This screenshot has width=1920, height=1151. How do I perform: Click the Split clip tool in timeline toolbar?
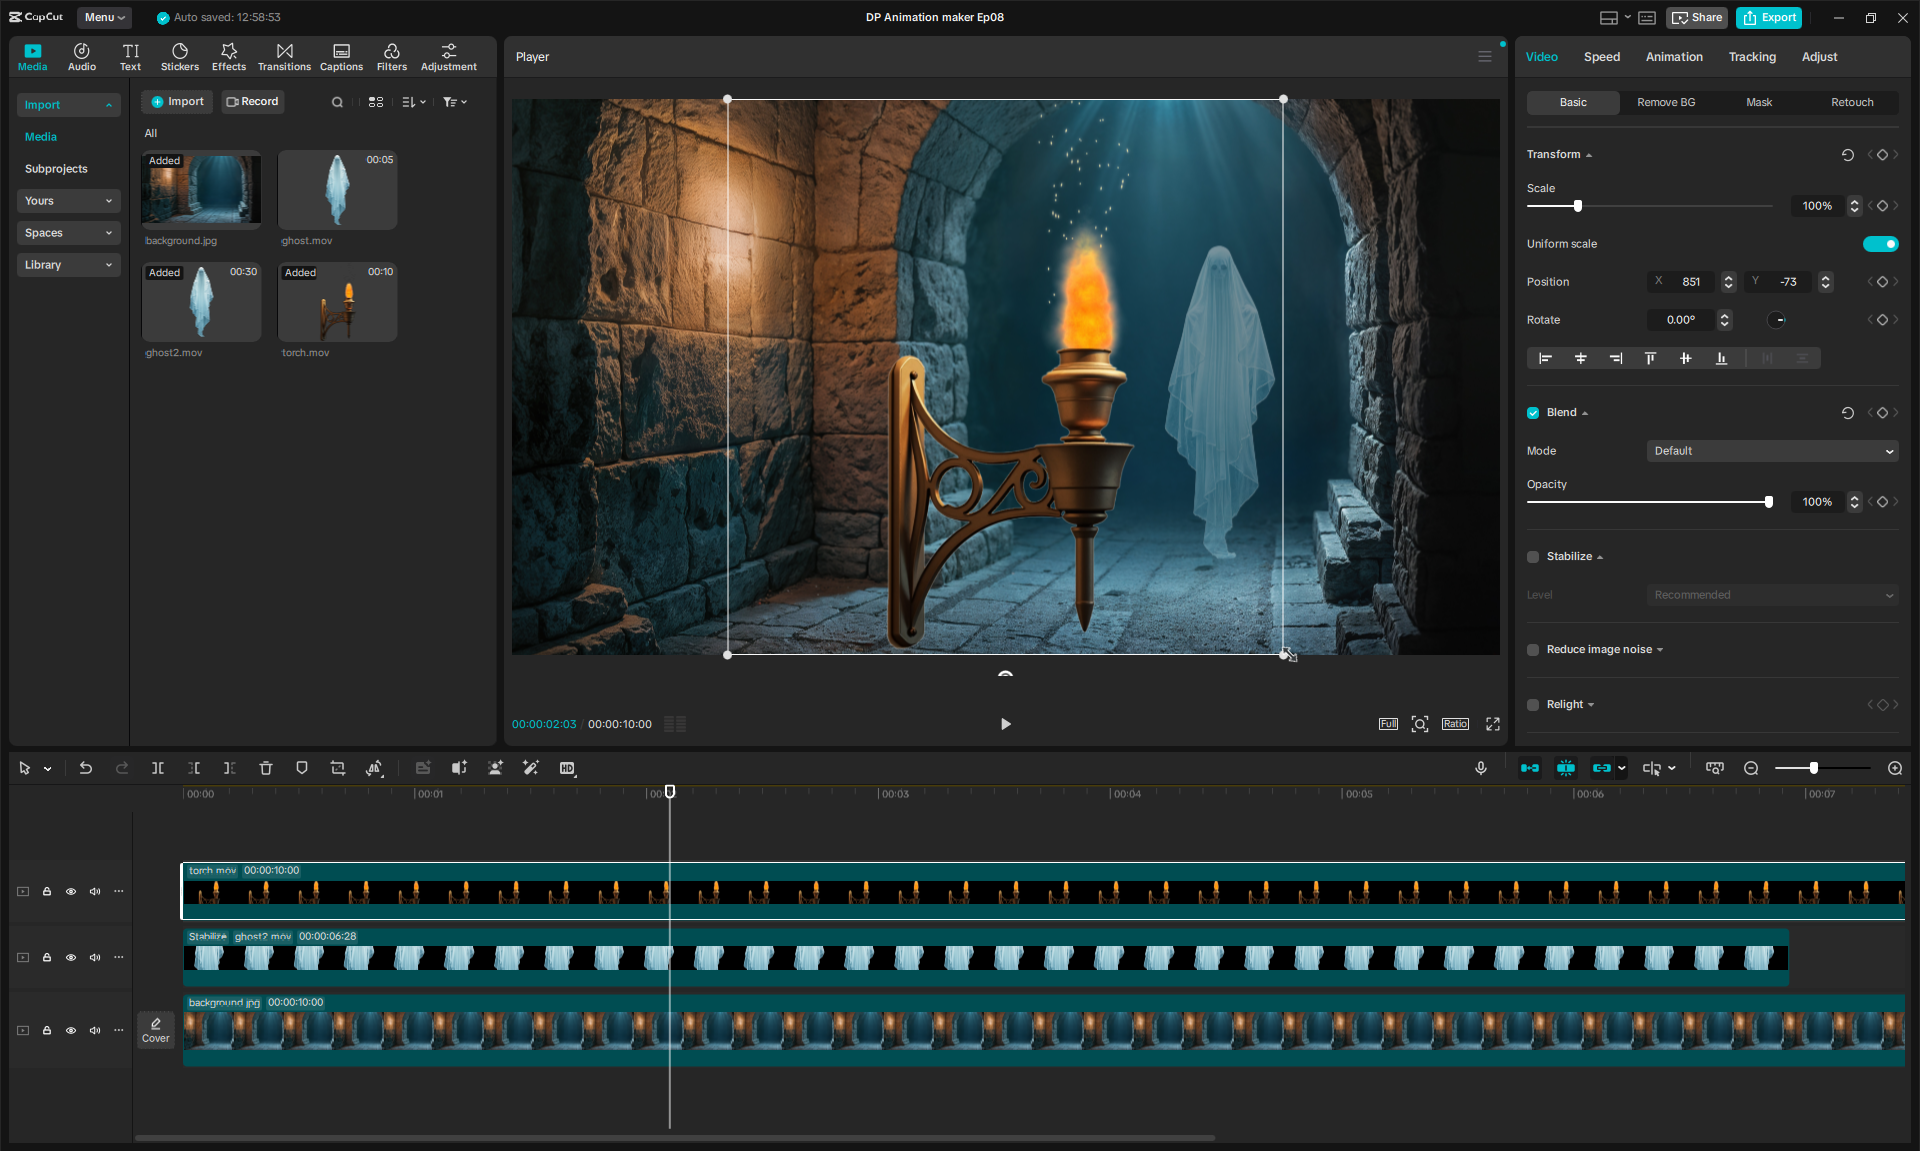pyautogui.click(x=157, y=768)
